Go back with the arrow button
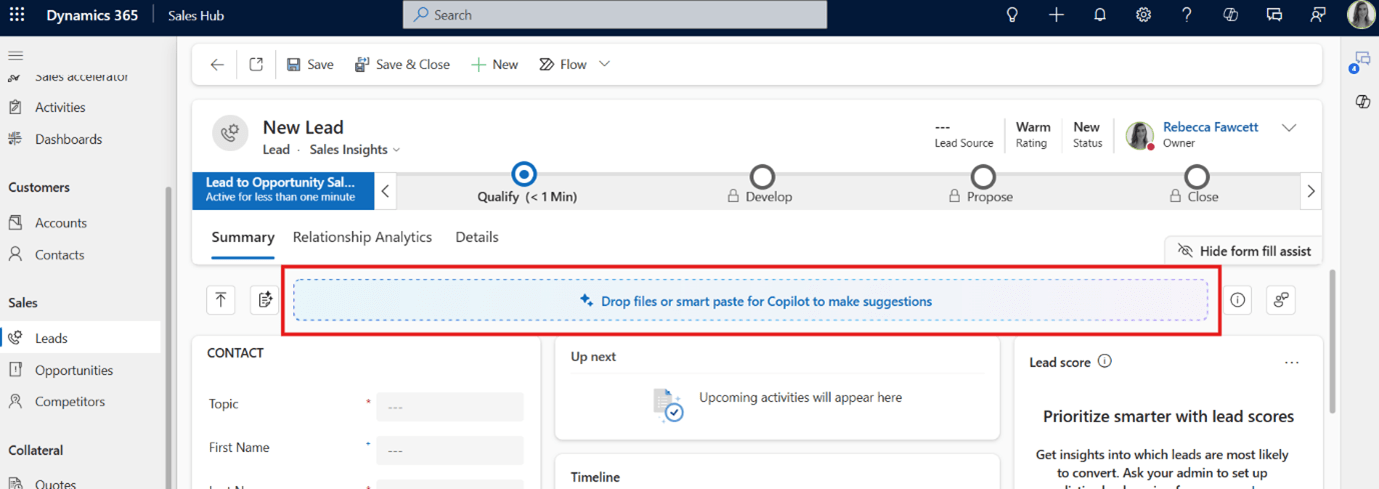Viewport: 1379px width, 489px height. (x=217, y=64)
